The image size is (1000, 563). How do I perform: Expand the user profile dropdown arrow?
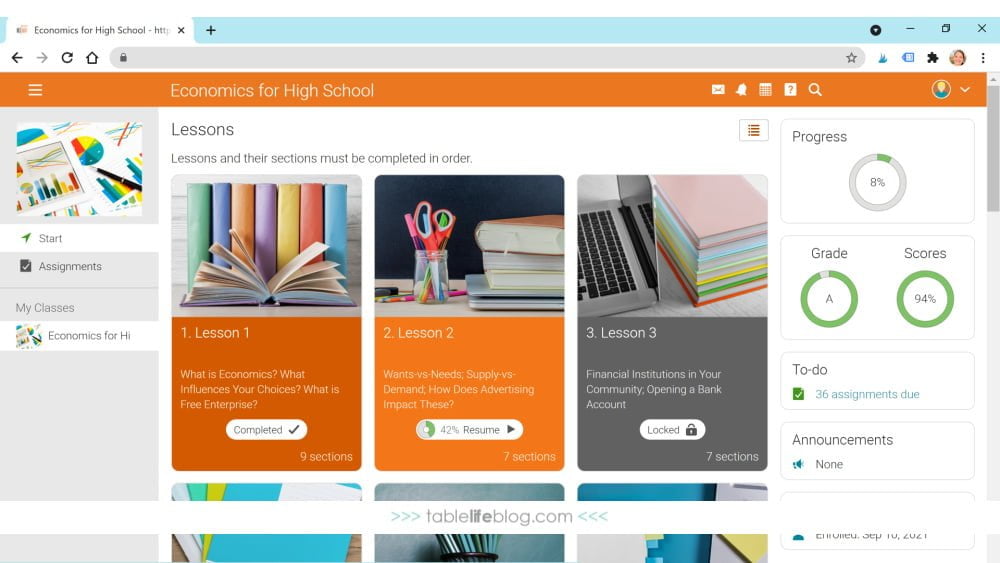[x=965, y=90]
